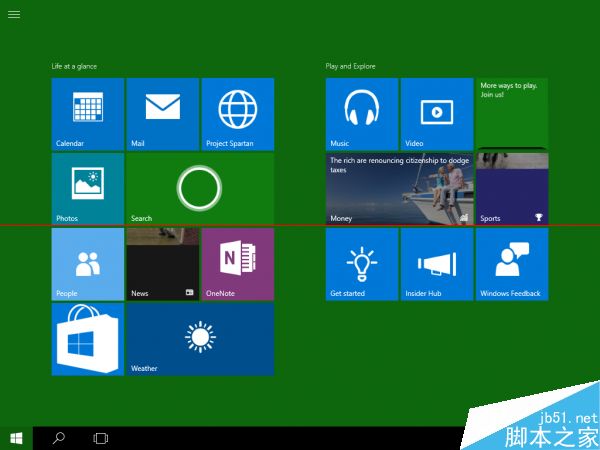The width and height of the screenshot is (600, 450).
Task: Launch the Music tile
Action: point(362,114)
